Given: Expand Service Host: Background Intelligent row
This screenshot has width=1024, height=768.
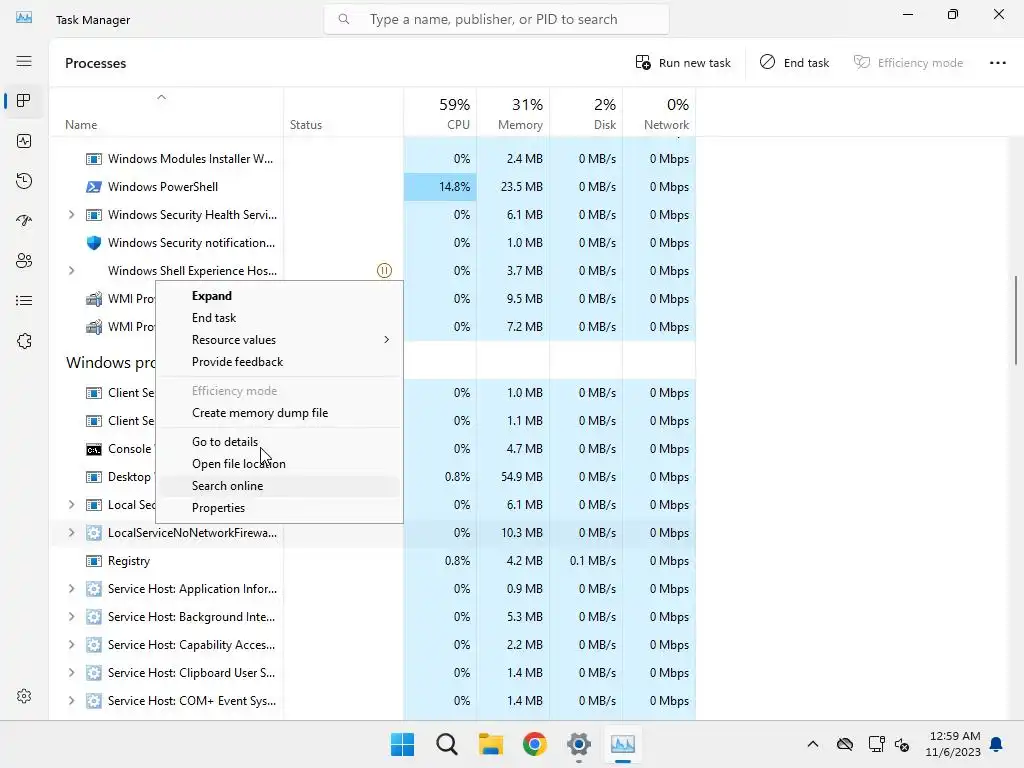Looking at the screenshot, I should tap(71, 617).
